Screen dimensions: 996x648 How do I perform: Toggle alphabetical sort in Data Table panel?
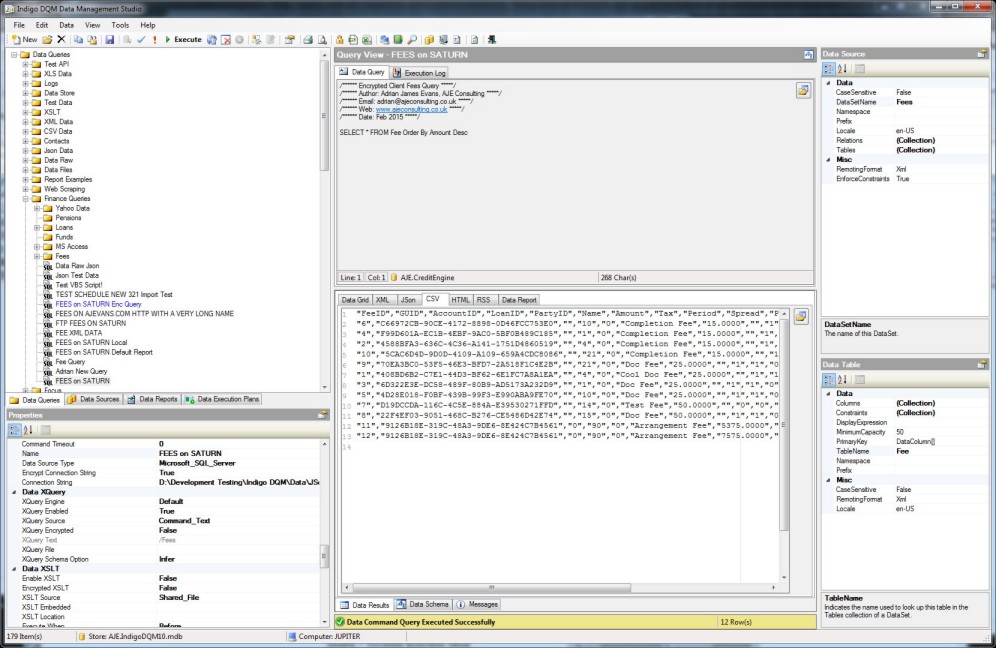coord(842,380)
